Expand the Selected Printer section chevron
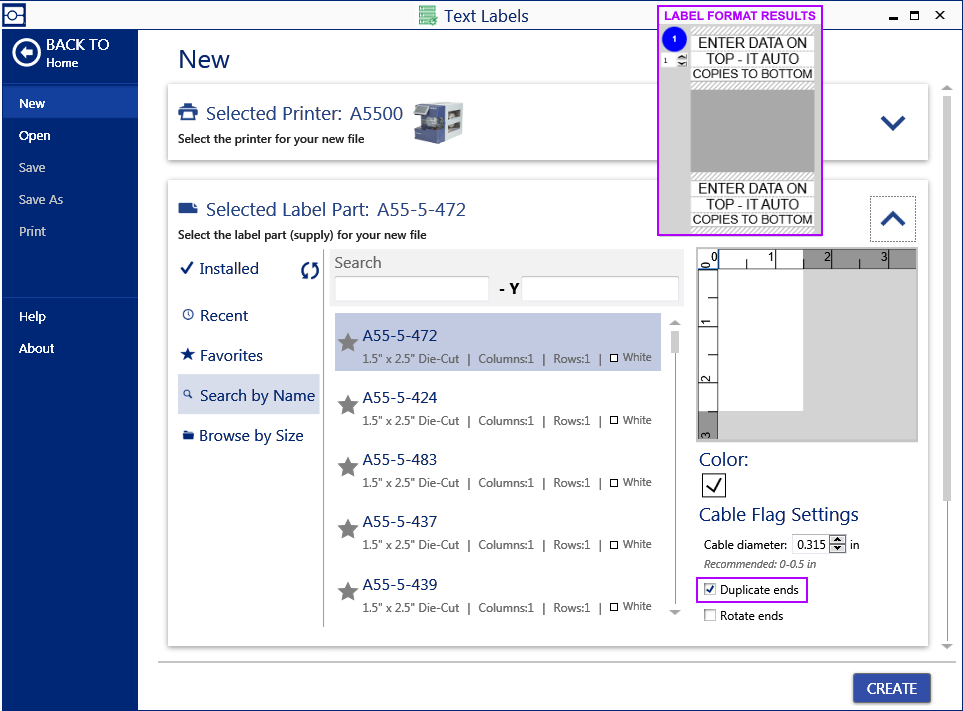 pyautogui.click(x=892, y=123)
